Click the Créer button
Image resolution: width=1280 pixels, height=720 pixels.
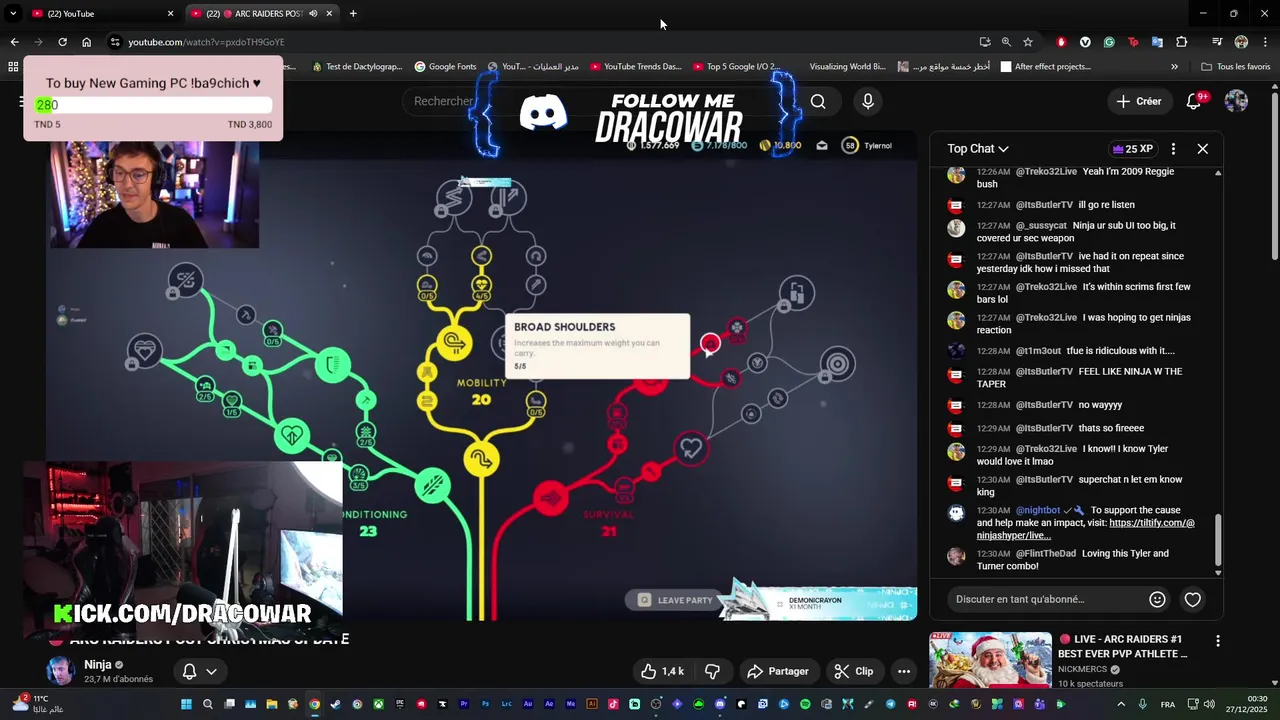(x=1139, y=101)
